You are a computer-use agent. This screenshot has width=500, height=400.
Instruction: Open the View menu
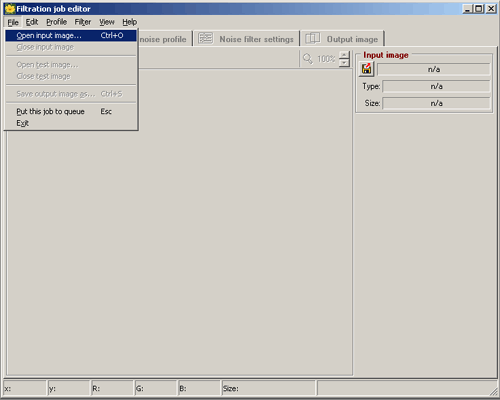coord(107,22)
